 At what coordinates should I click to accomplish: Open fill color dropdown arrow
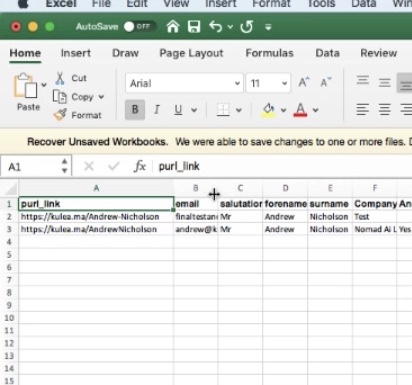pyautogui.click(x=283, y=110)
